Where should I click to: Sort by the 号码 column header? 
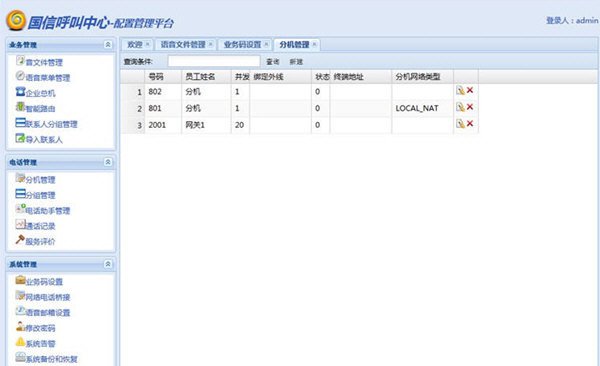[x=156, y=77]
